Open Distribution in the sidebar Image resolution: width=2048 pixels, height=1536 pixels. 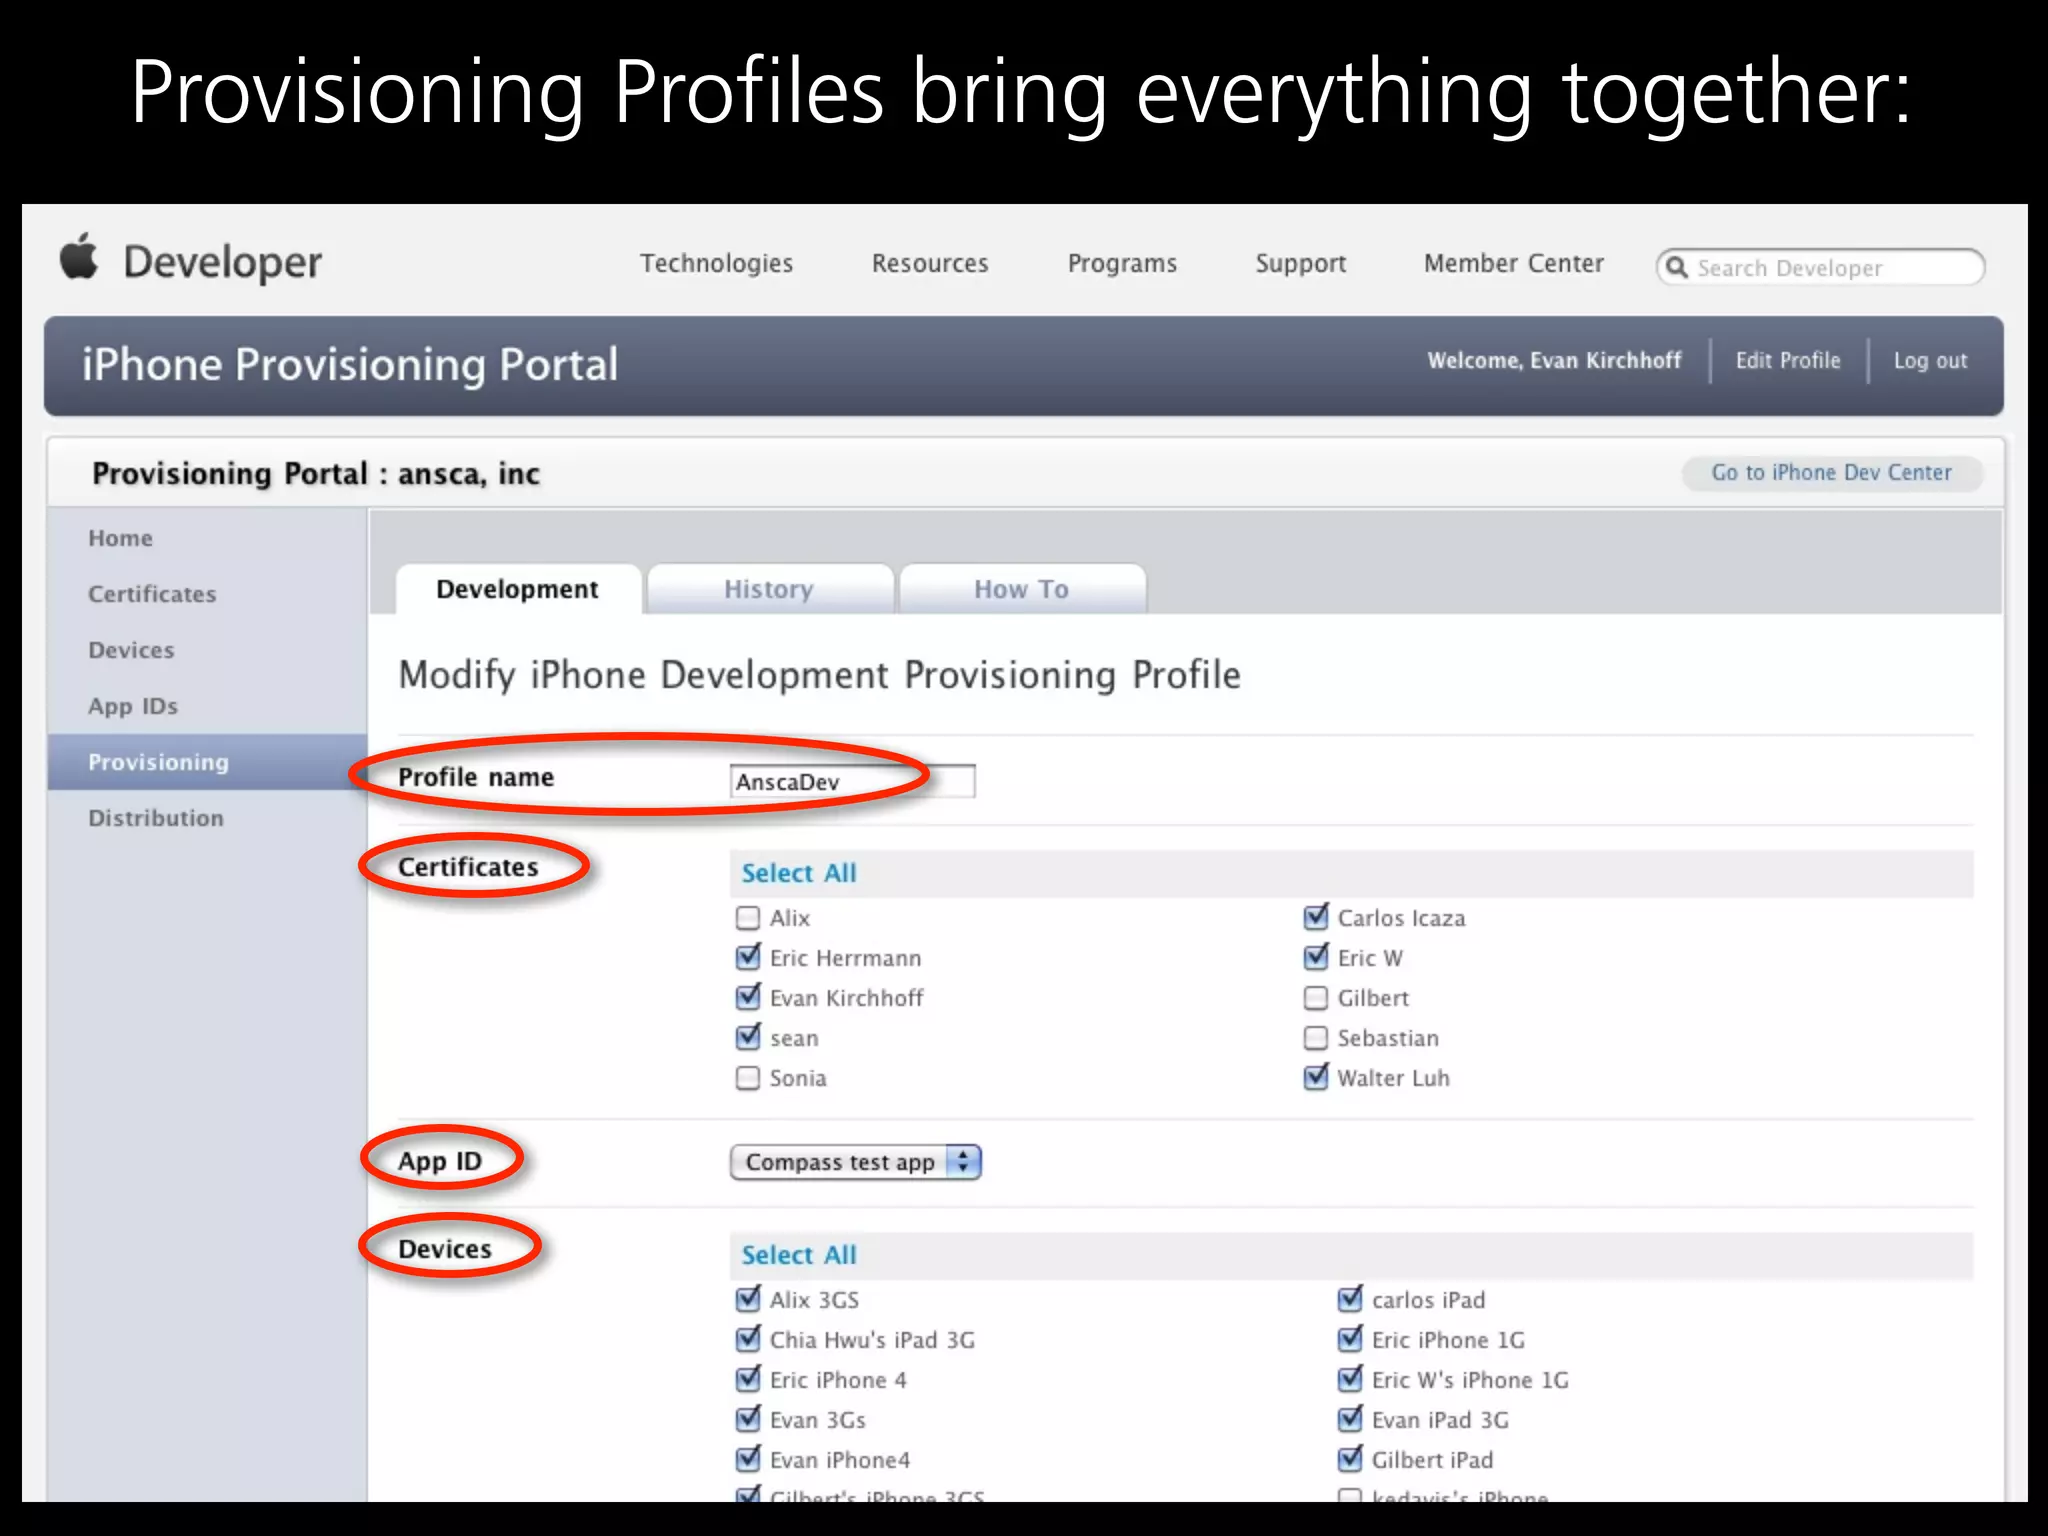[x=156, y=818]
